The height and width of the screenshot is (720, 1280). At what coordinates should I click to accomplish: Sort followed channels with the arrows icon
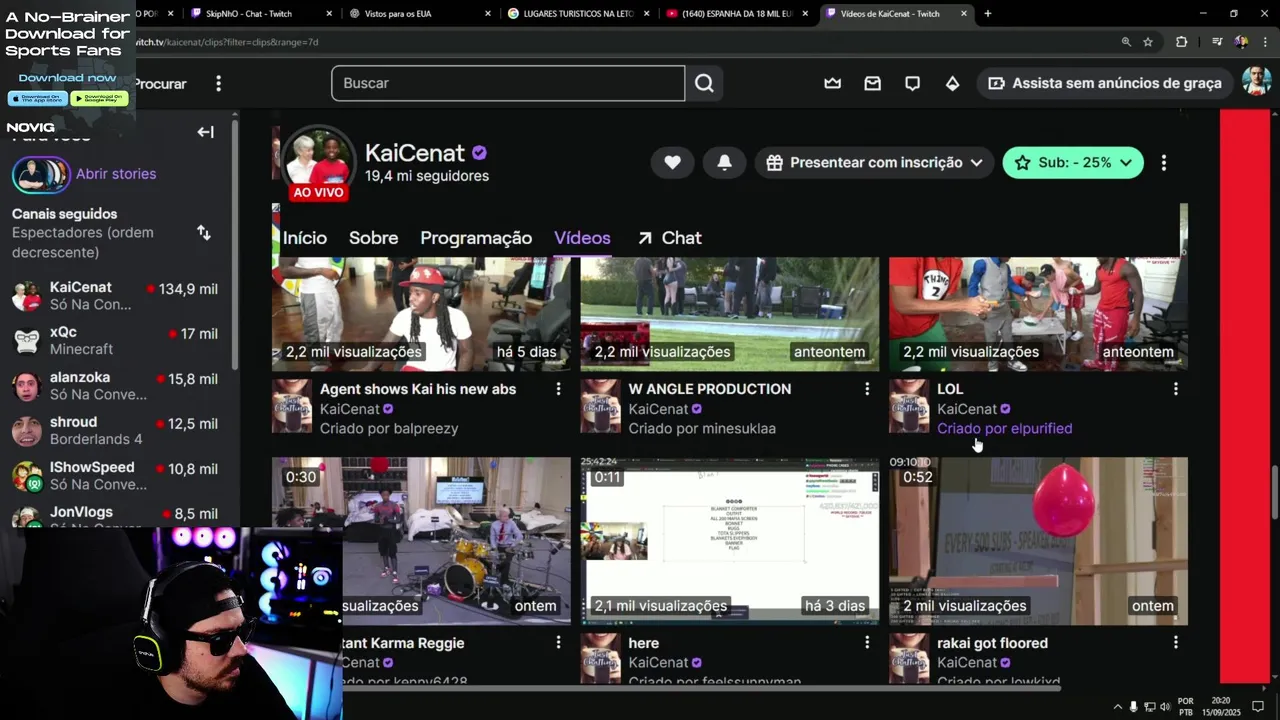204,232
